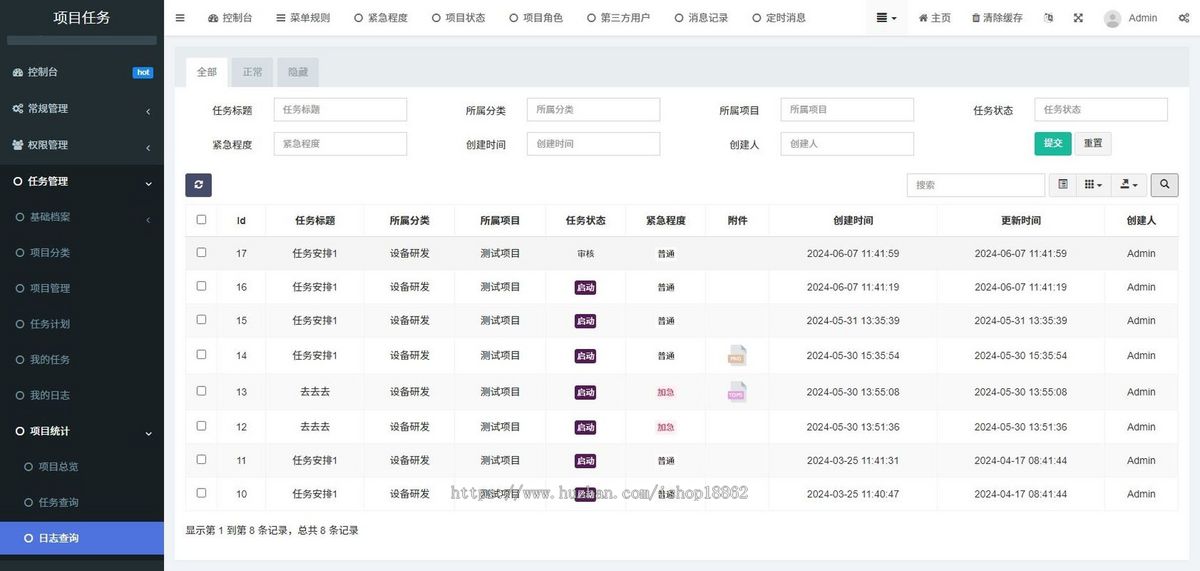The height and width of the screenshot is (571, 1200).
Task: Open 项目状态 tab in the top bar
Action: tap(458, 18)
